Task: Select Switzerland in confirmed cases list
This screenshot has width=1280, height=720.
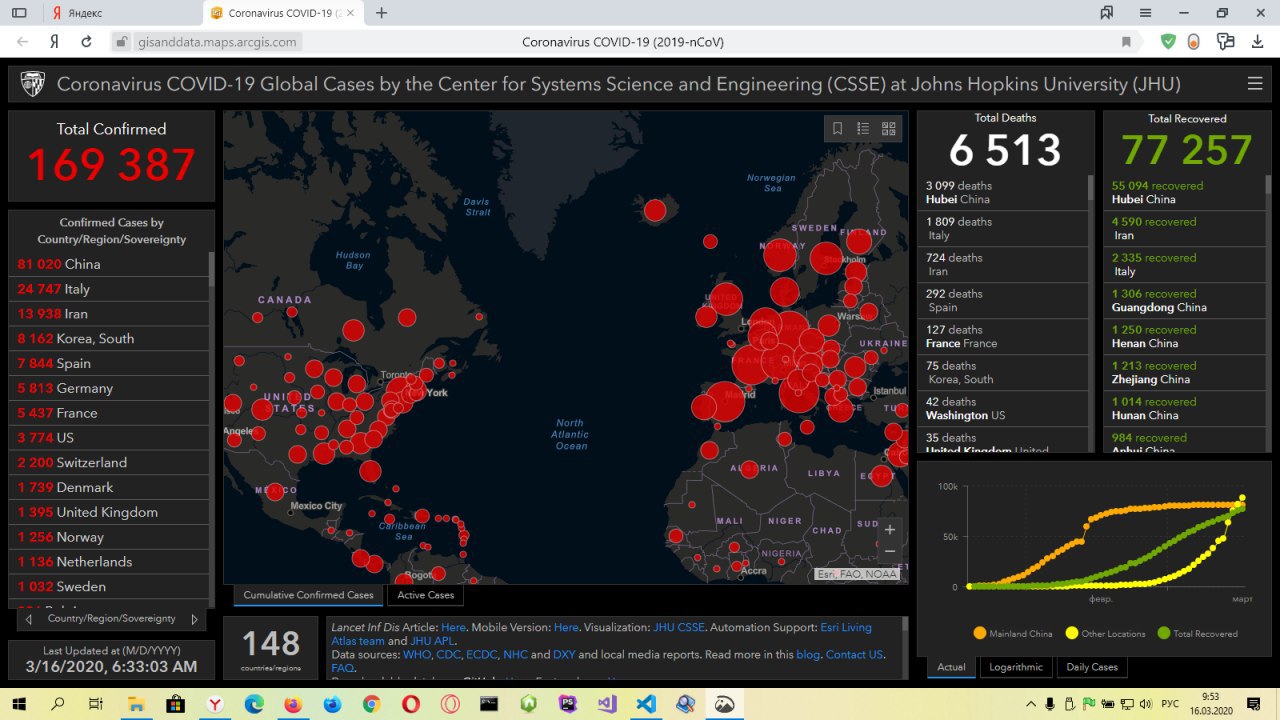Action: pyautogui.click(x=108, y=462)
